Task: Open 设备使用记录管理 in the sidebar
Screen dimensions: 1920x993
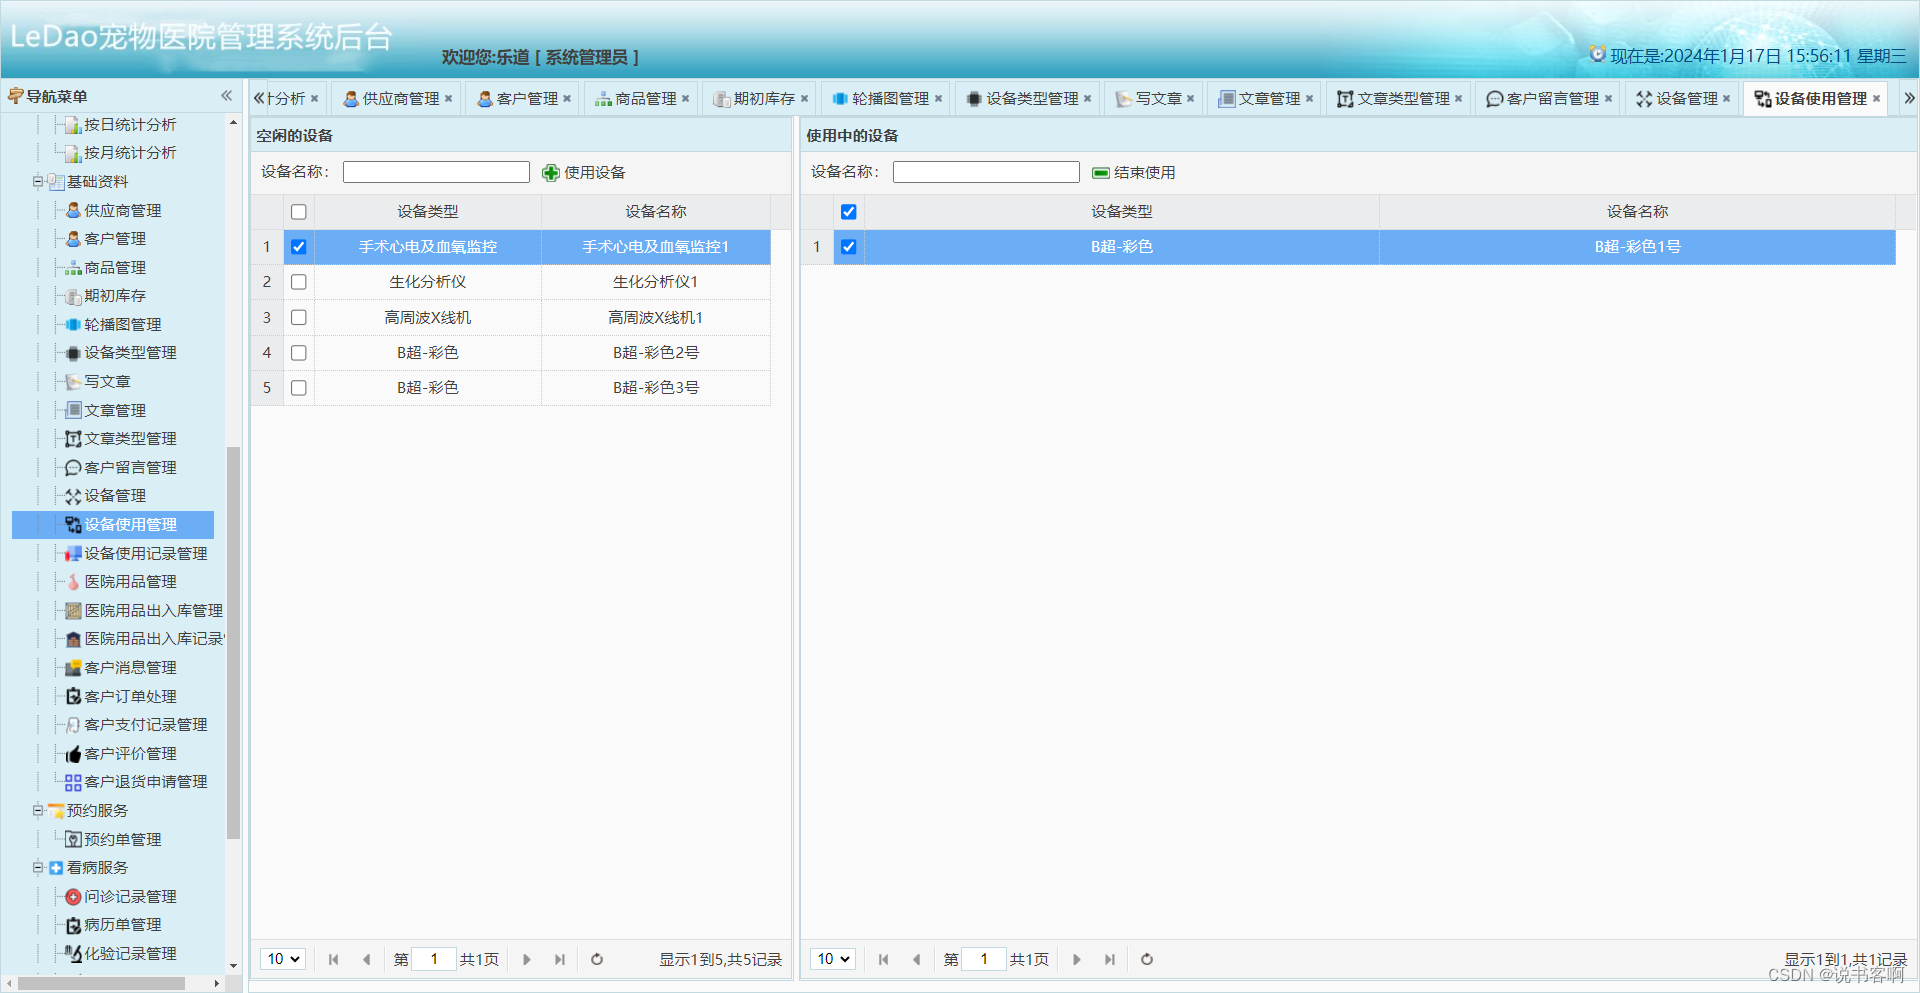Action: pos(146,553)
